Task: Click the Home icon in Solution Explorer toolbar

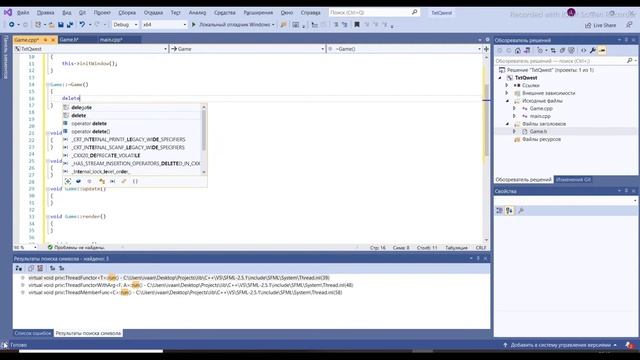Action: coord(518,51)
